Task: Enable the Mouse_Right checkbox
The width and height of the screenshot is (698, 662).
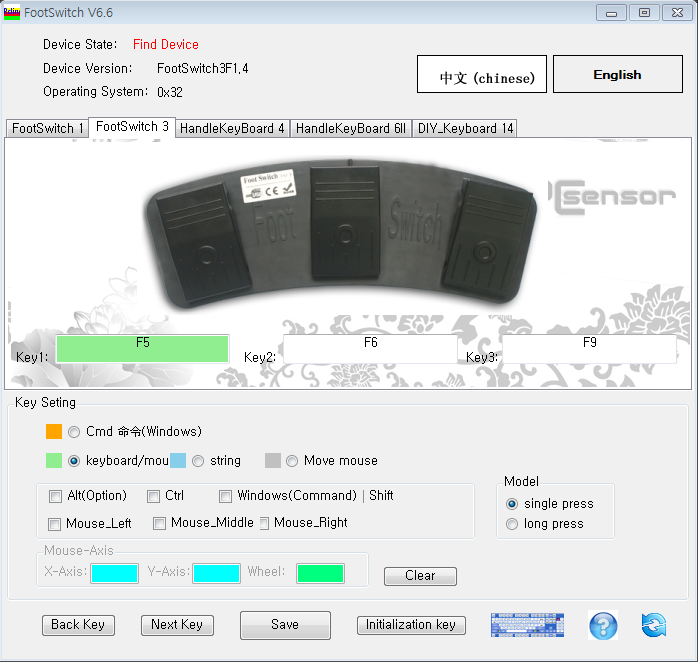Action: pyautogui.click(x=264, y=523)
